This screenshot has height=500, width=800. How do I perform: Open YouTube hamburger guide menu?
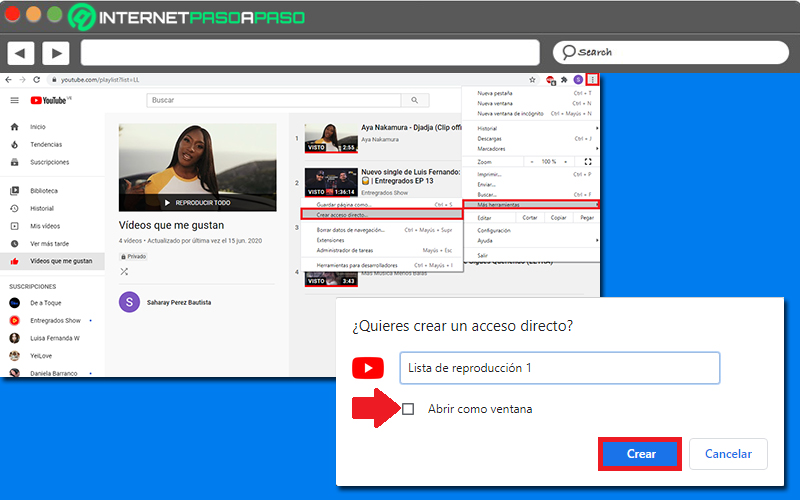14,100
